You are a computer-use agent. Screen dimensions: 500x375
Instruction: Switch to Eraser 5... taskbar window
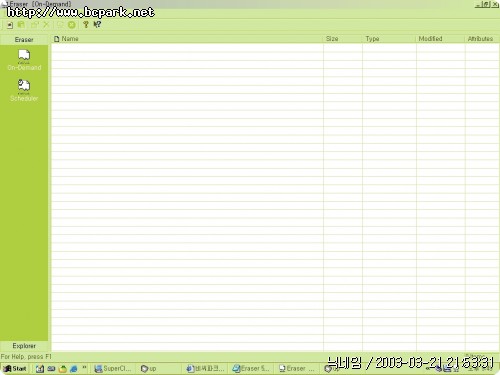(x=251, y=368)
